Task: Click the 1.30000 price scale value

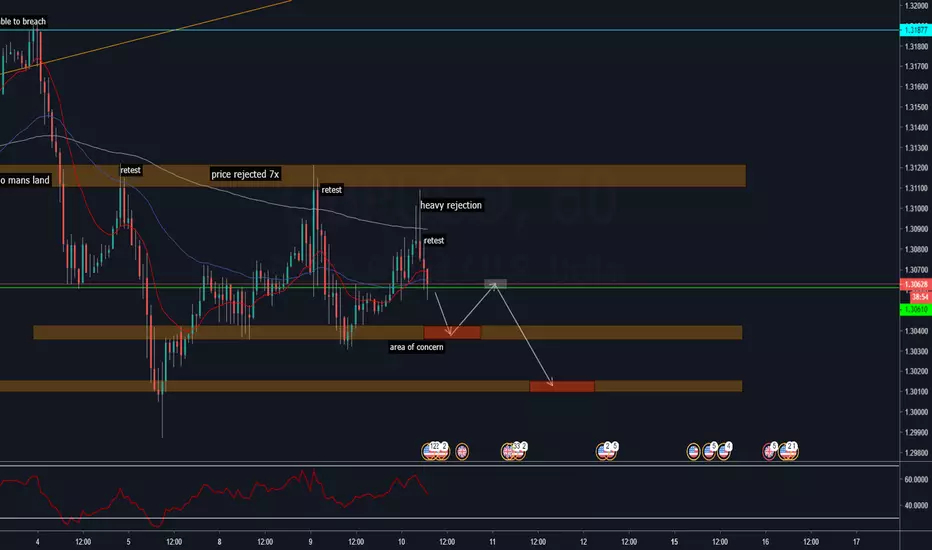Action: click(x=916, y=412)
